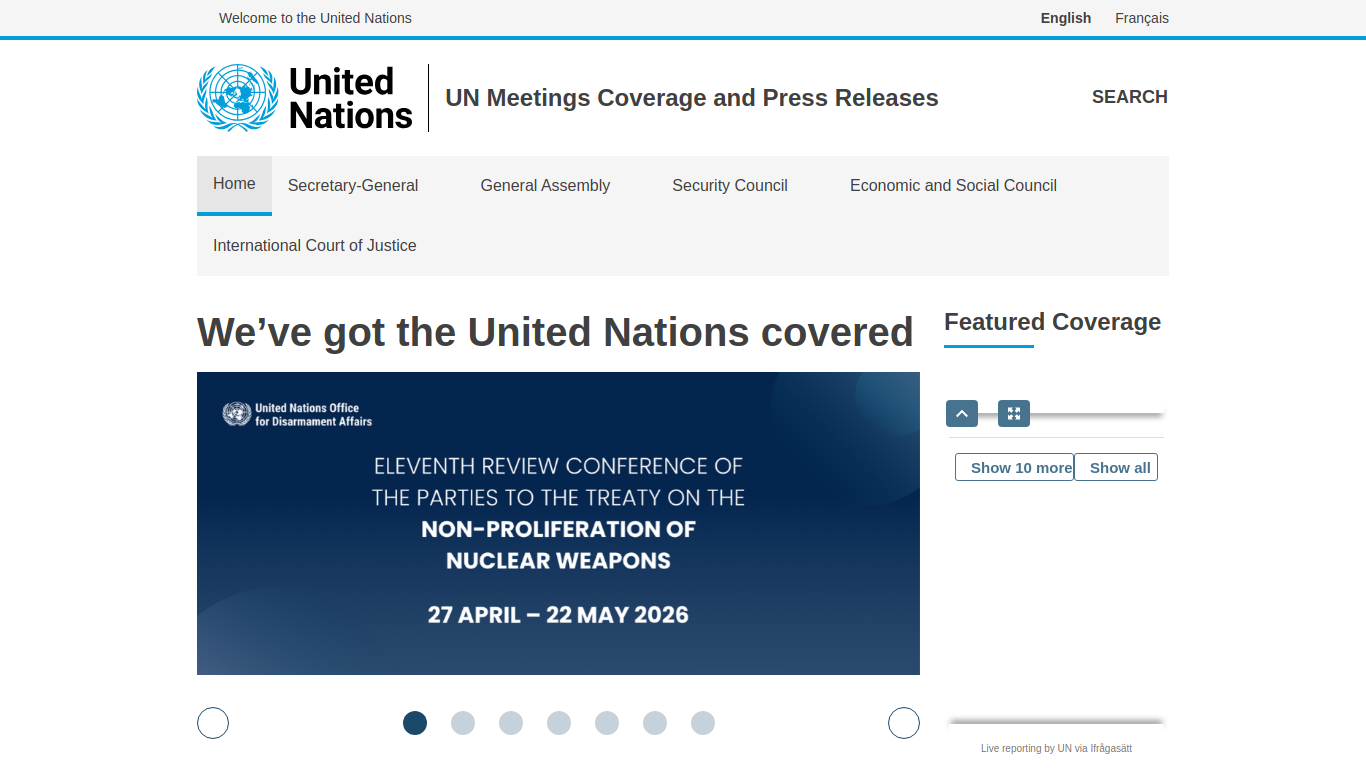Select the English language link
The image size is (1366, 768).
click(x=1066, y=18)
